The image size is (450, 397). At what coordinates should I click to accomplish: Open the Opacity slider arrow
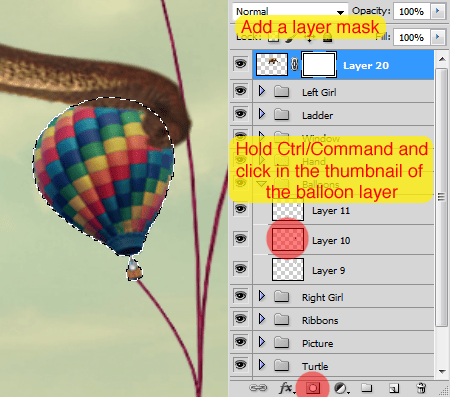click(438, 11)
